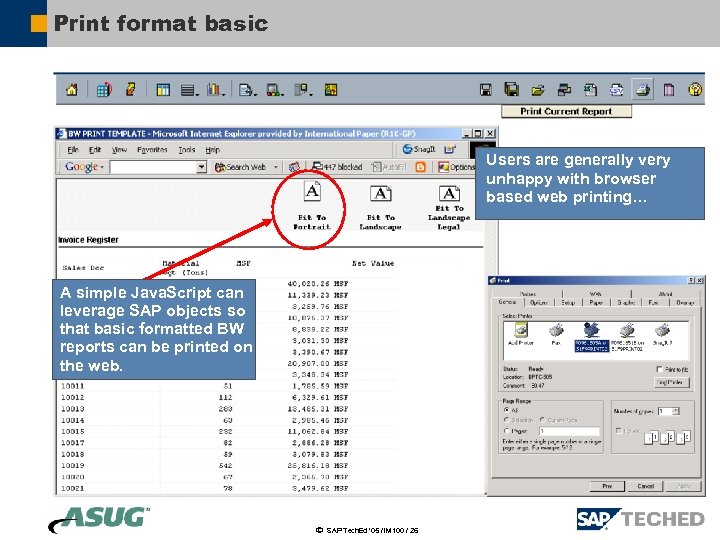The image size is (720, 540).
Task: Open the table view icon in BW toolbar
Action: [163, 90]
